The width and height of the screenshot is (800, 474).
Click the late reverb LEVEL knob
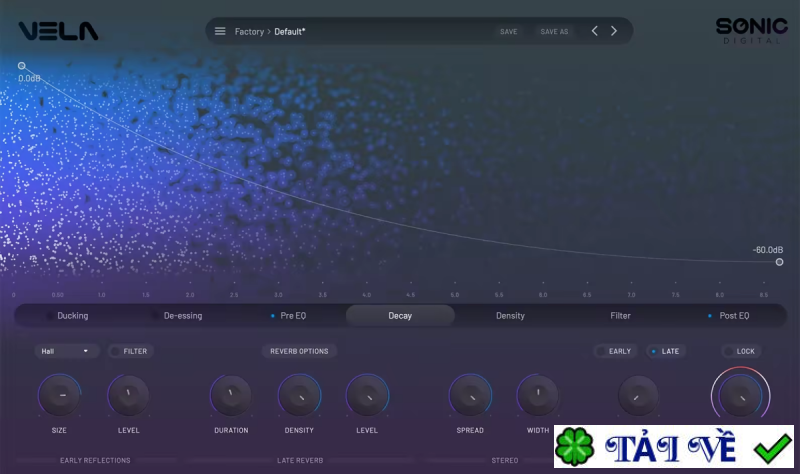[x=367, y=395]
